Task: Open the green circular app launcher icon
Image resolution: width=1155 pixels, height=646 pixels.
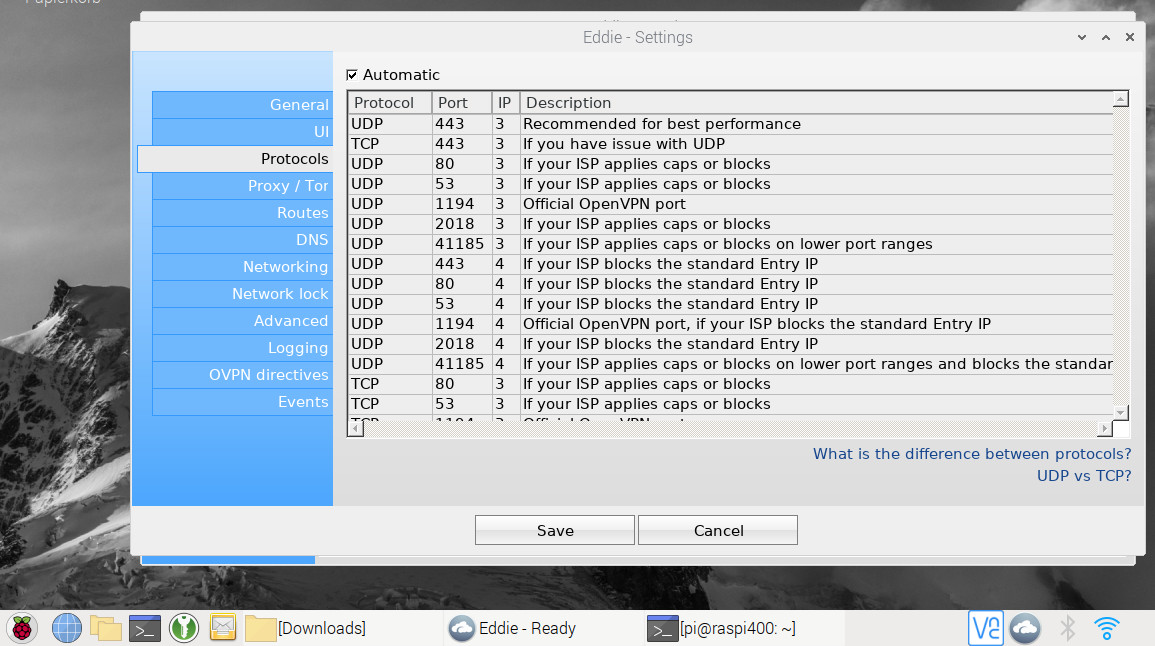Action: [x=183, y=628]
